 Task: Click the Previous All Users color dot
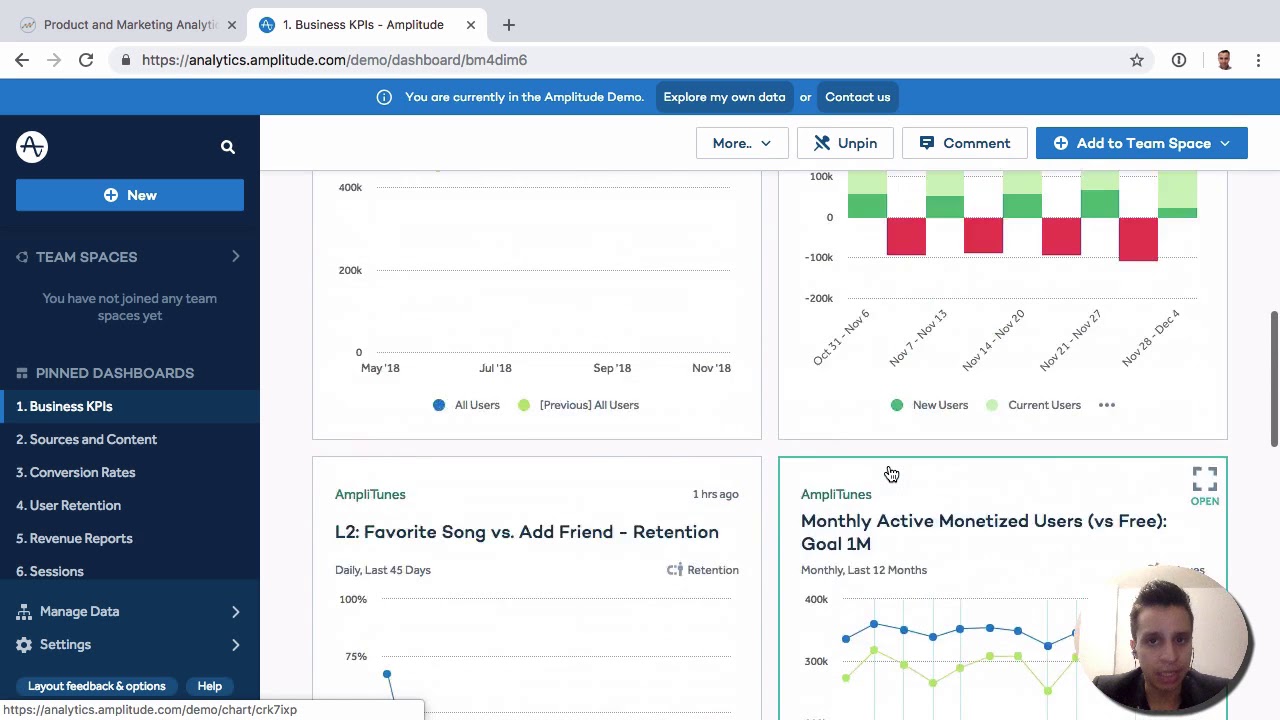point(524,405)
